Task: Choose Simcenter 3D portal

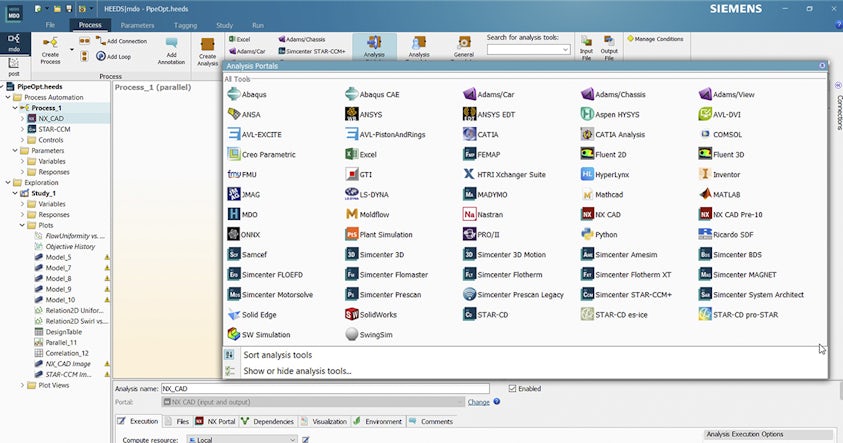Action: tap(375, 254)
